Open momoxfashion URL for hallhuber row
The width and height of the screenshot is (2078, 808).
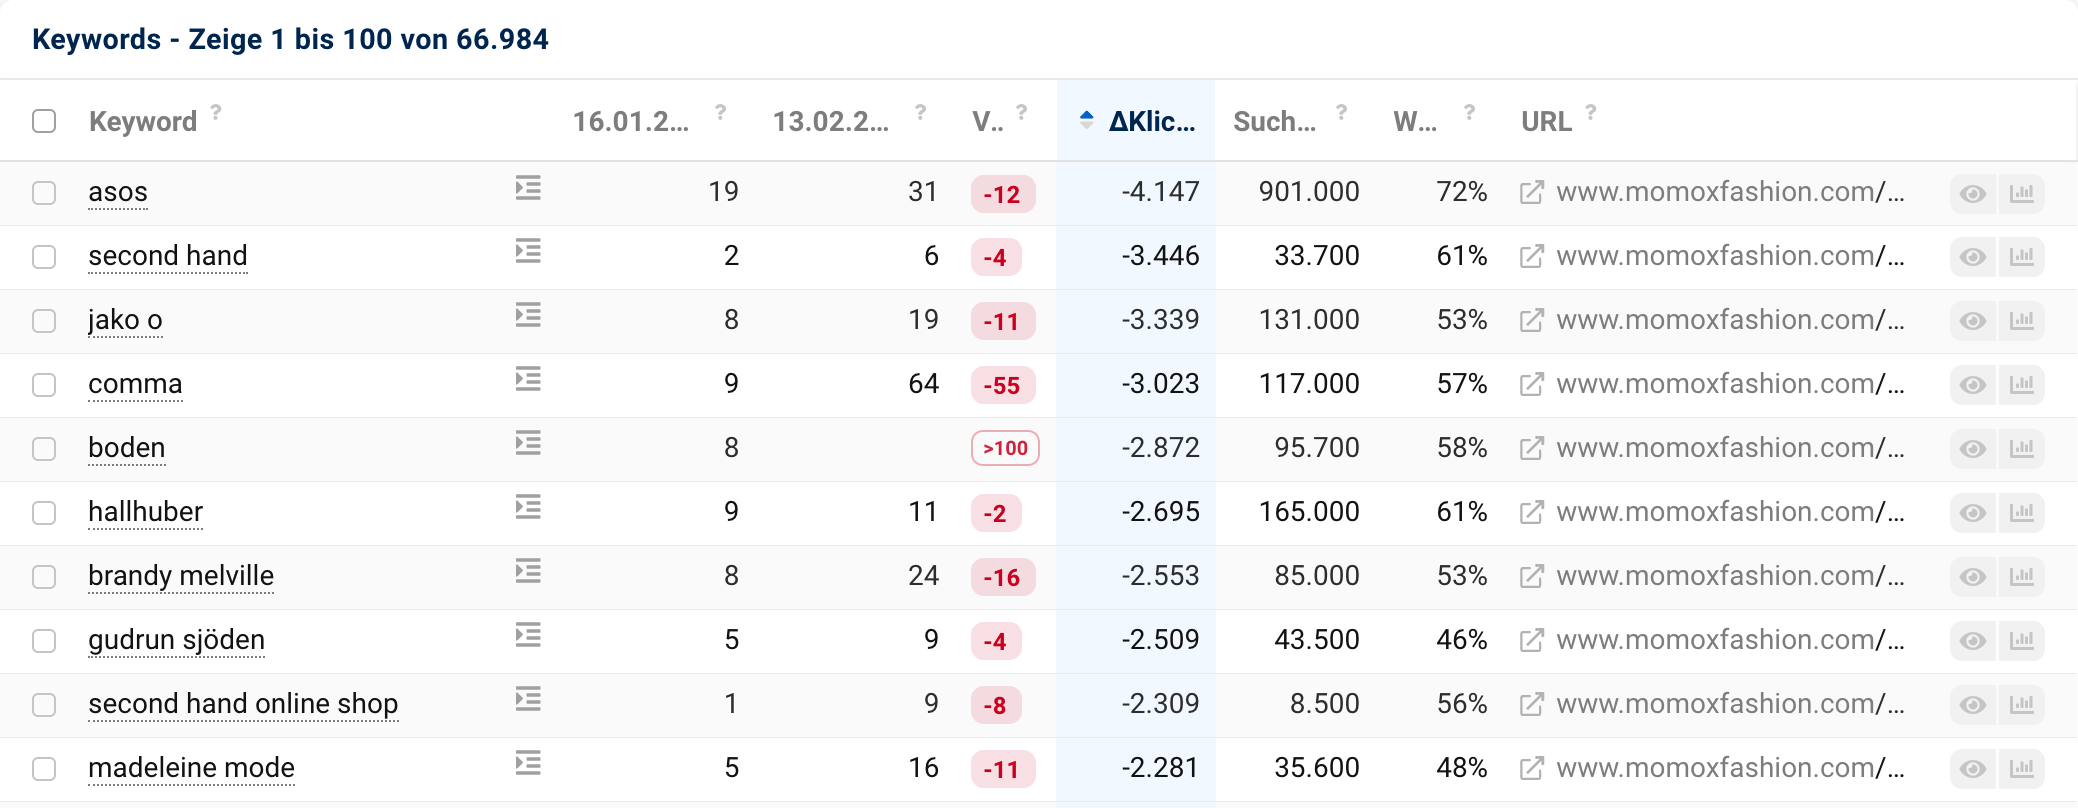pyautogui.click(x=1730, y=512)
